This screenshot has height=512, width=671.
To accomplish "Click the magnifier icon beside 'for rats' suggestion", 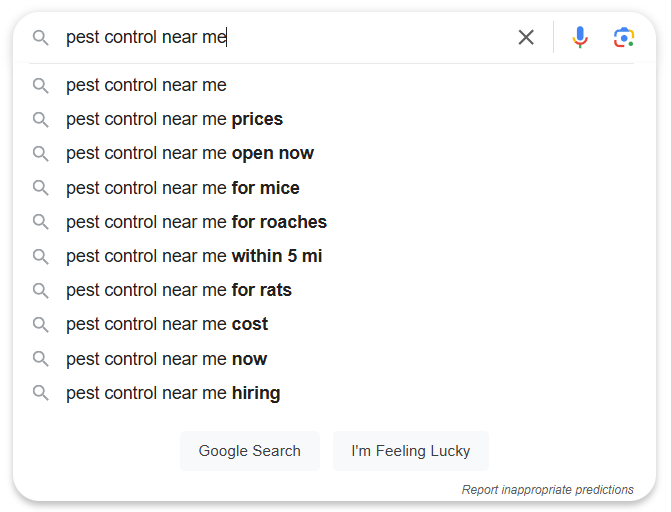I will point(41,290).
